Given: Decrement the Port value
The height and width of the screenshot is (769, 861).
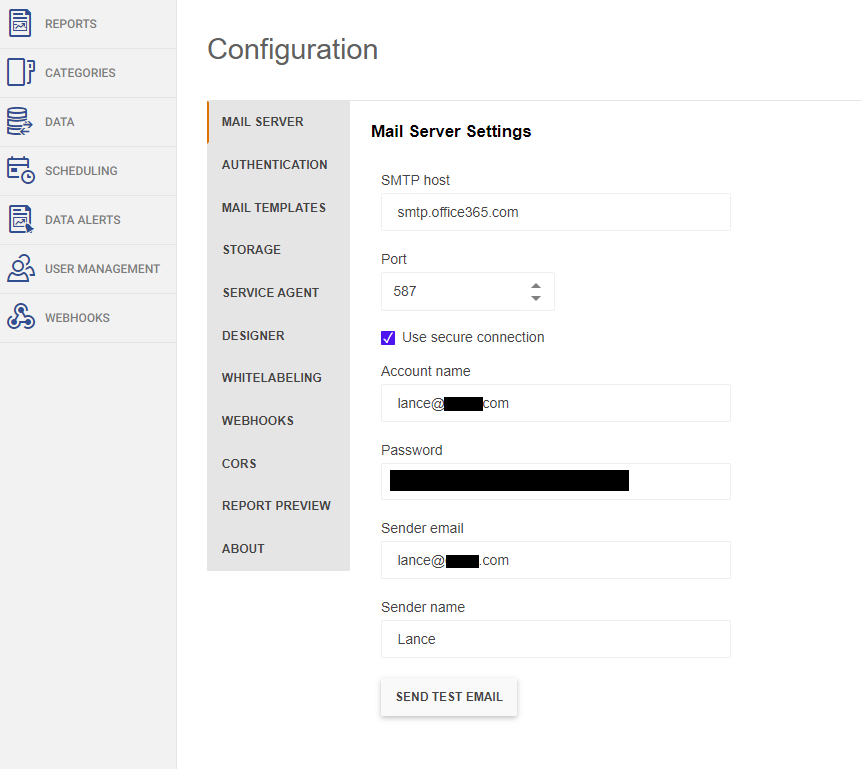Looking at the screenshot, I should [x=536, y=297].
